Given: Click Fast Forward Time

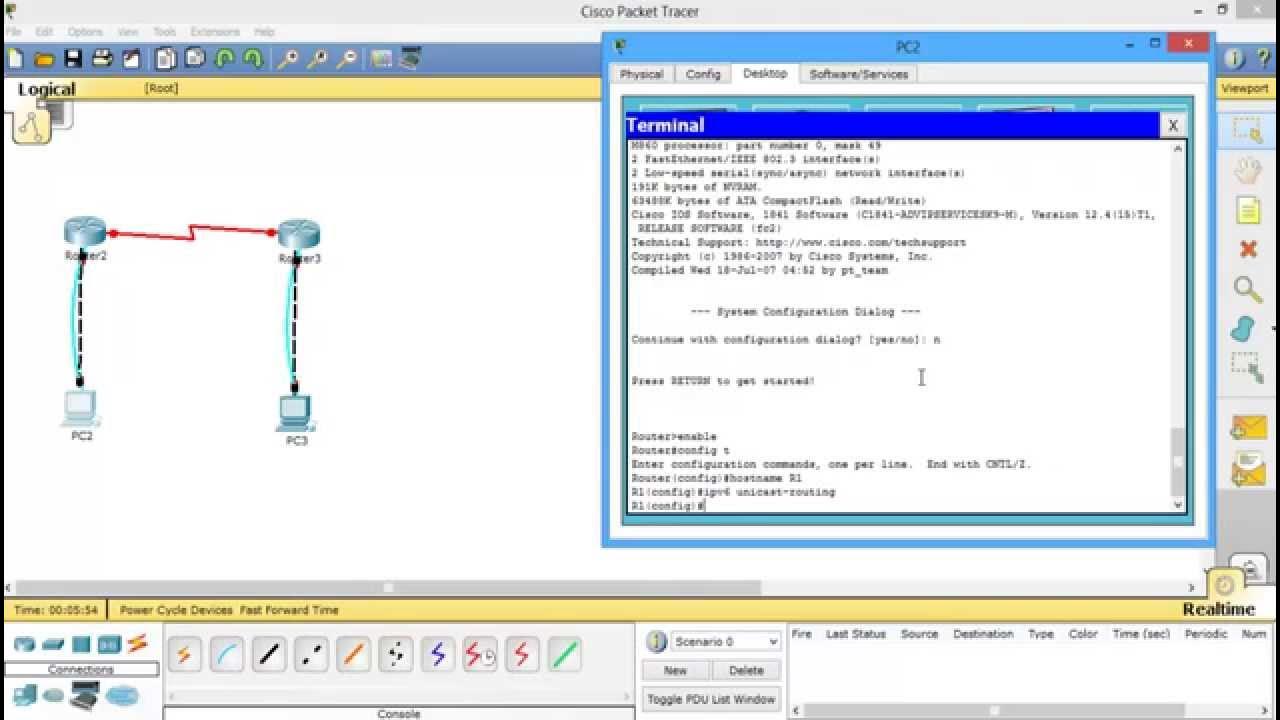Looking at the screenshot, I should [289, 610].
